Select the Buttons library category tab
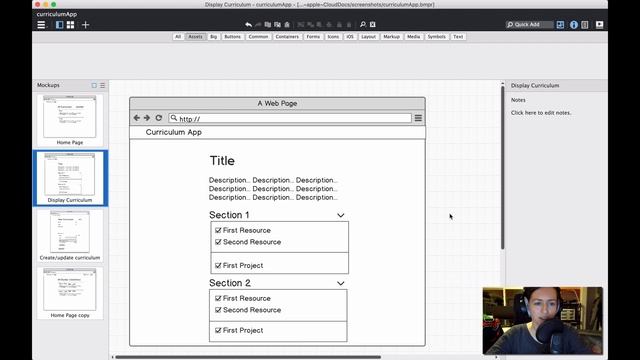The height and width of the screenshot is (360, 640). [x=233, y=37]
